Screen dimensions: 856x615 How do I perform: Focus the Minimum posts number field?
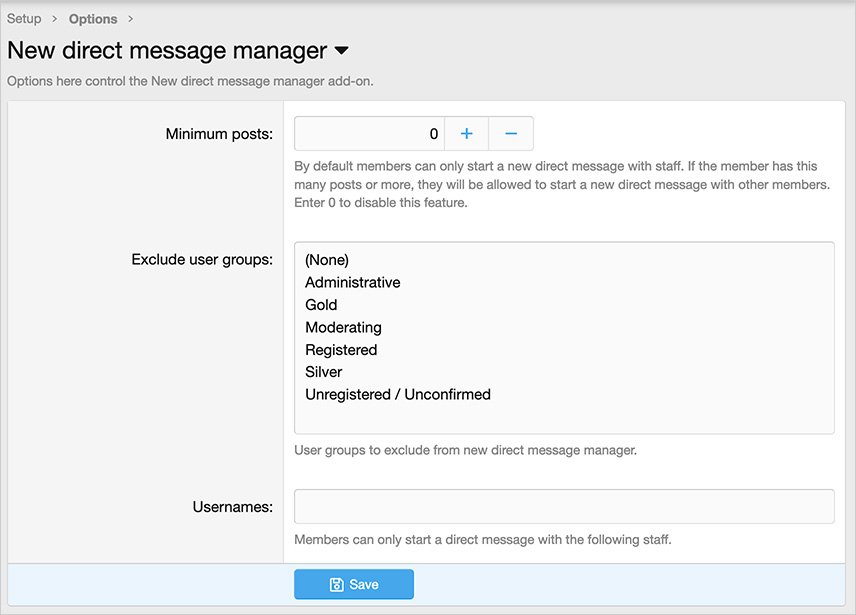369,133
